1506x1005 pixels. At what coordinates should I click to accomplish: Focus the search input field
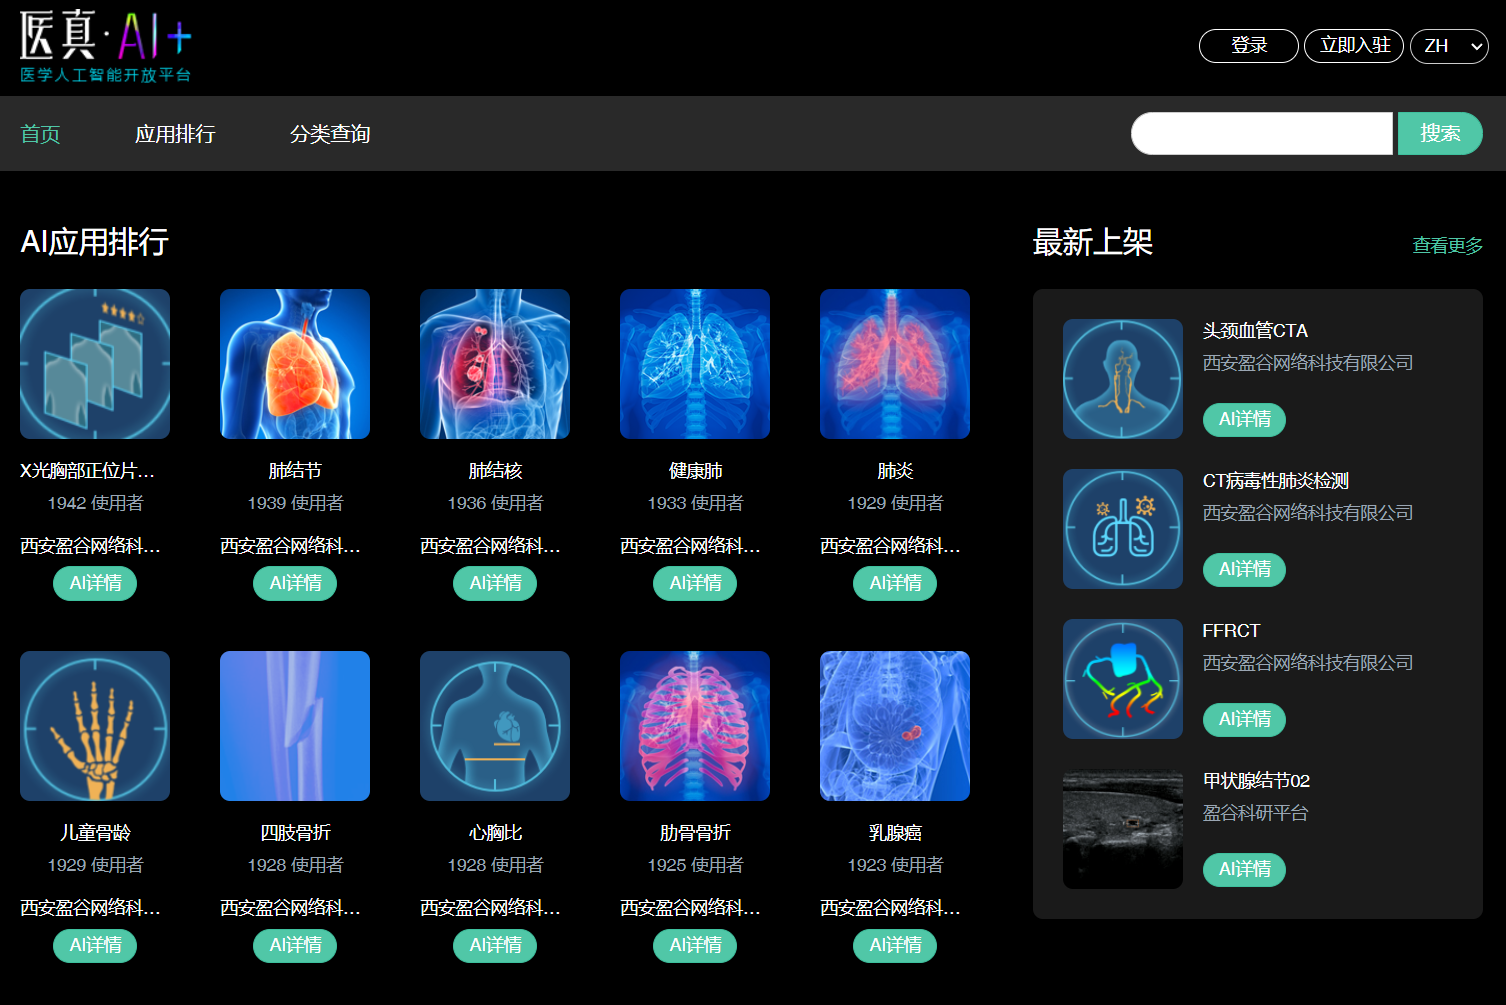(1261, 133)
